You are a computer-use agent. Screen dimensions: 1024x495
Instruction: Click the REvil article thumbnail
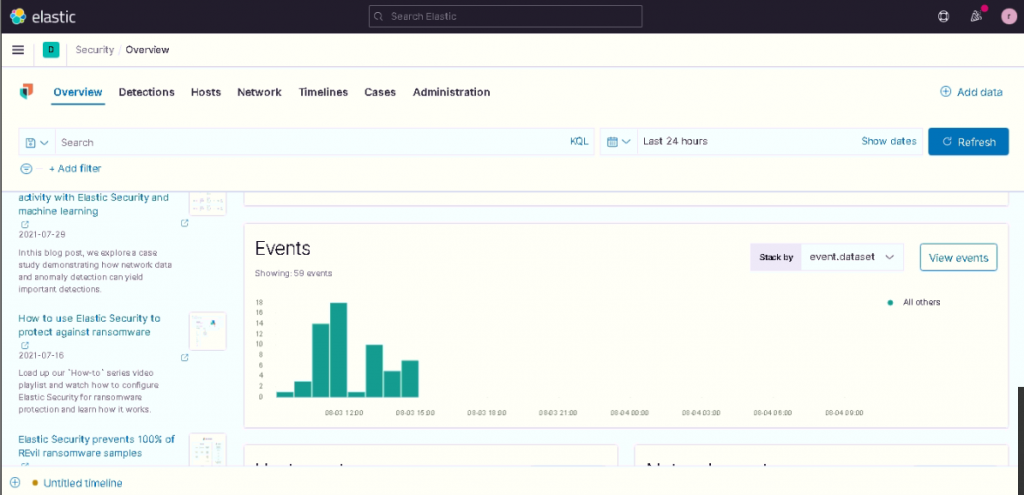click(x=208, y=450)
